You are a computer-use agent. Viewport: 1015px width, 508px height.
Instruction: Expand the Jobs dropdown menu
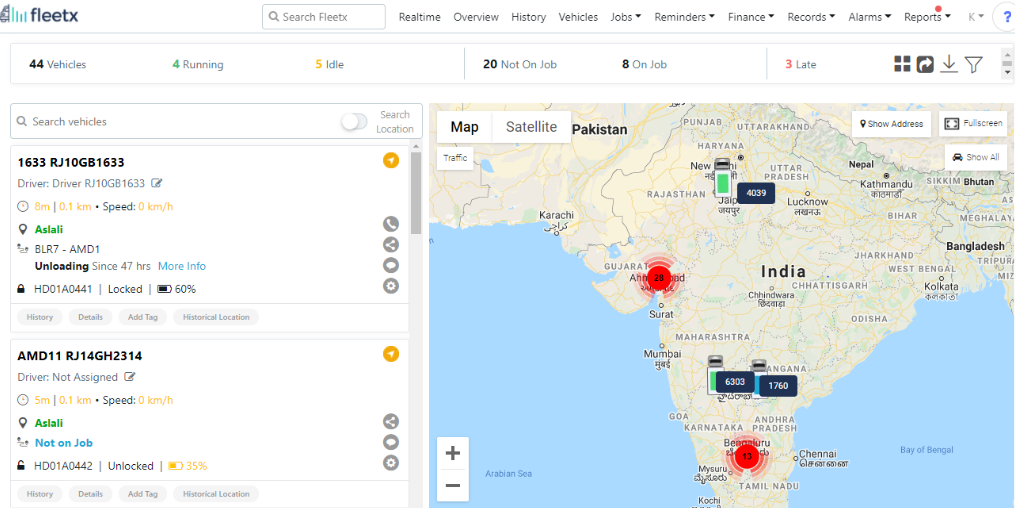[x=625, y=17]
